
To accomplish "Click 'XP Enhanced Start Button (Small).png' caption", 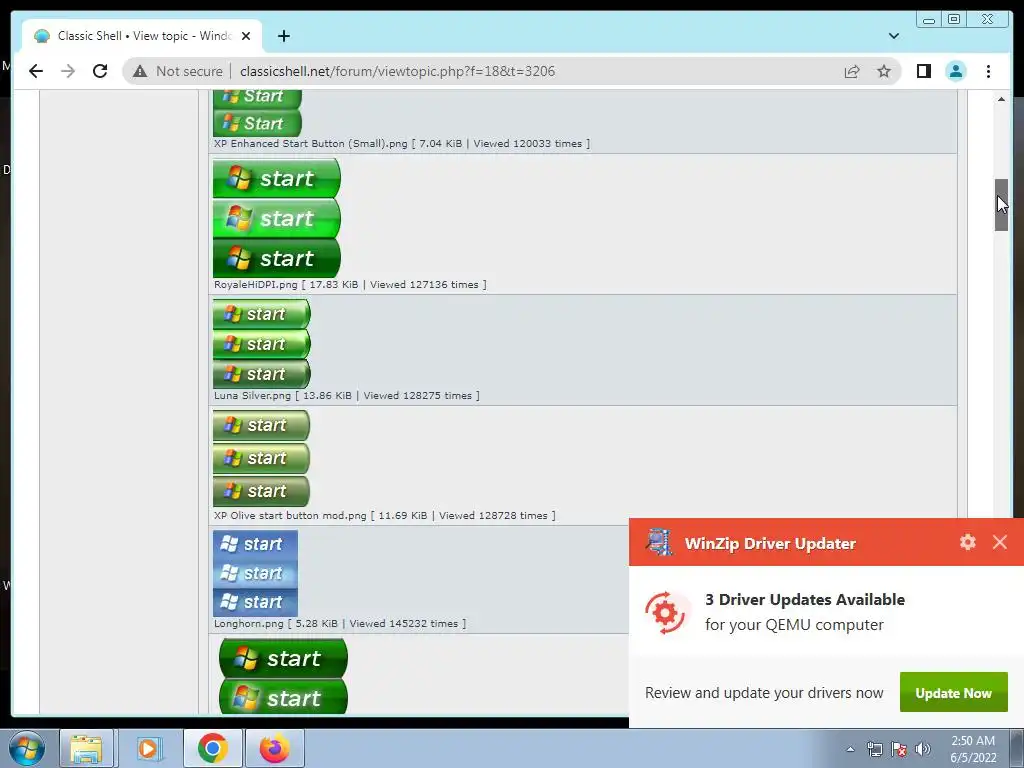I will click(310, 144).
